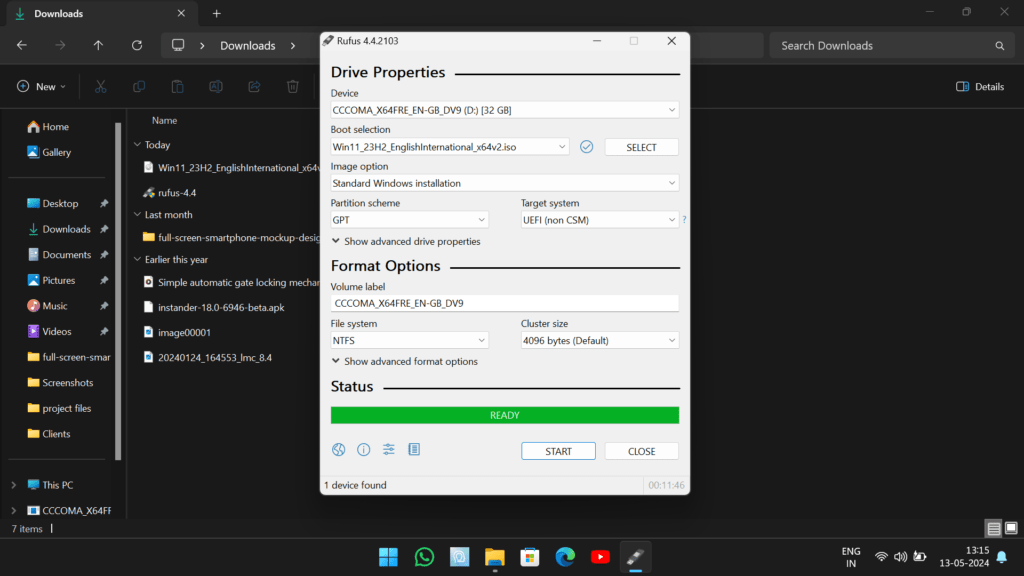
Task: Click the Target system help question mark
Action: pyautogui.click(x=684, y=220)
